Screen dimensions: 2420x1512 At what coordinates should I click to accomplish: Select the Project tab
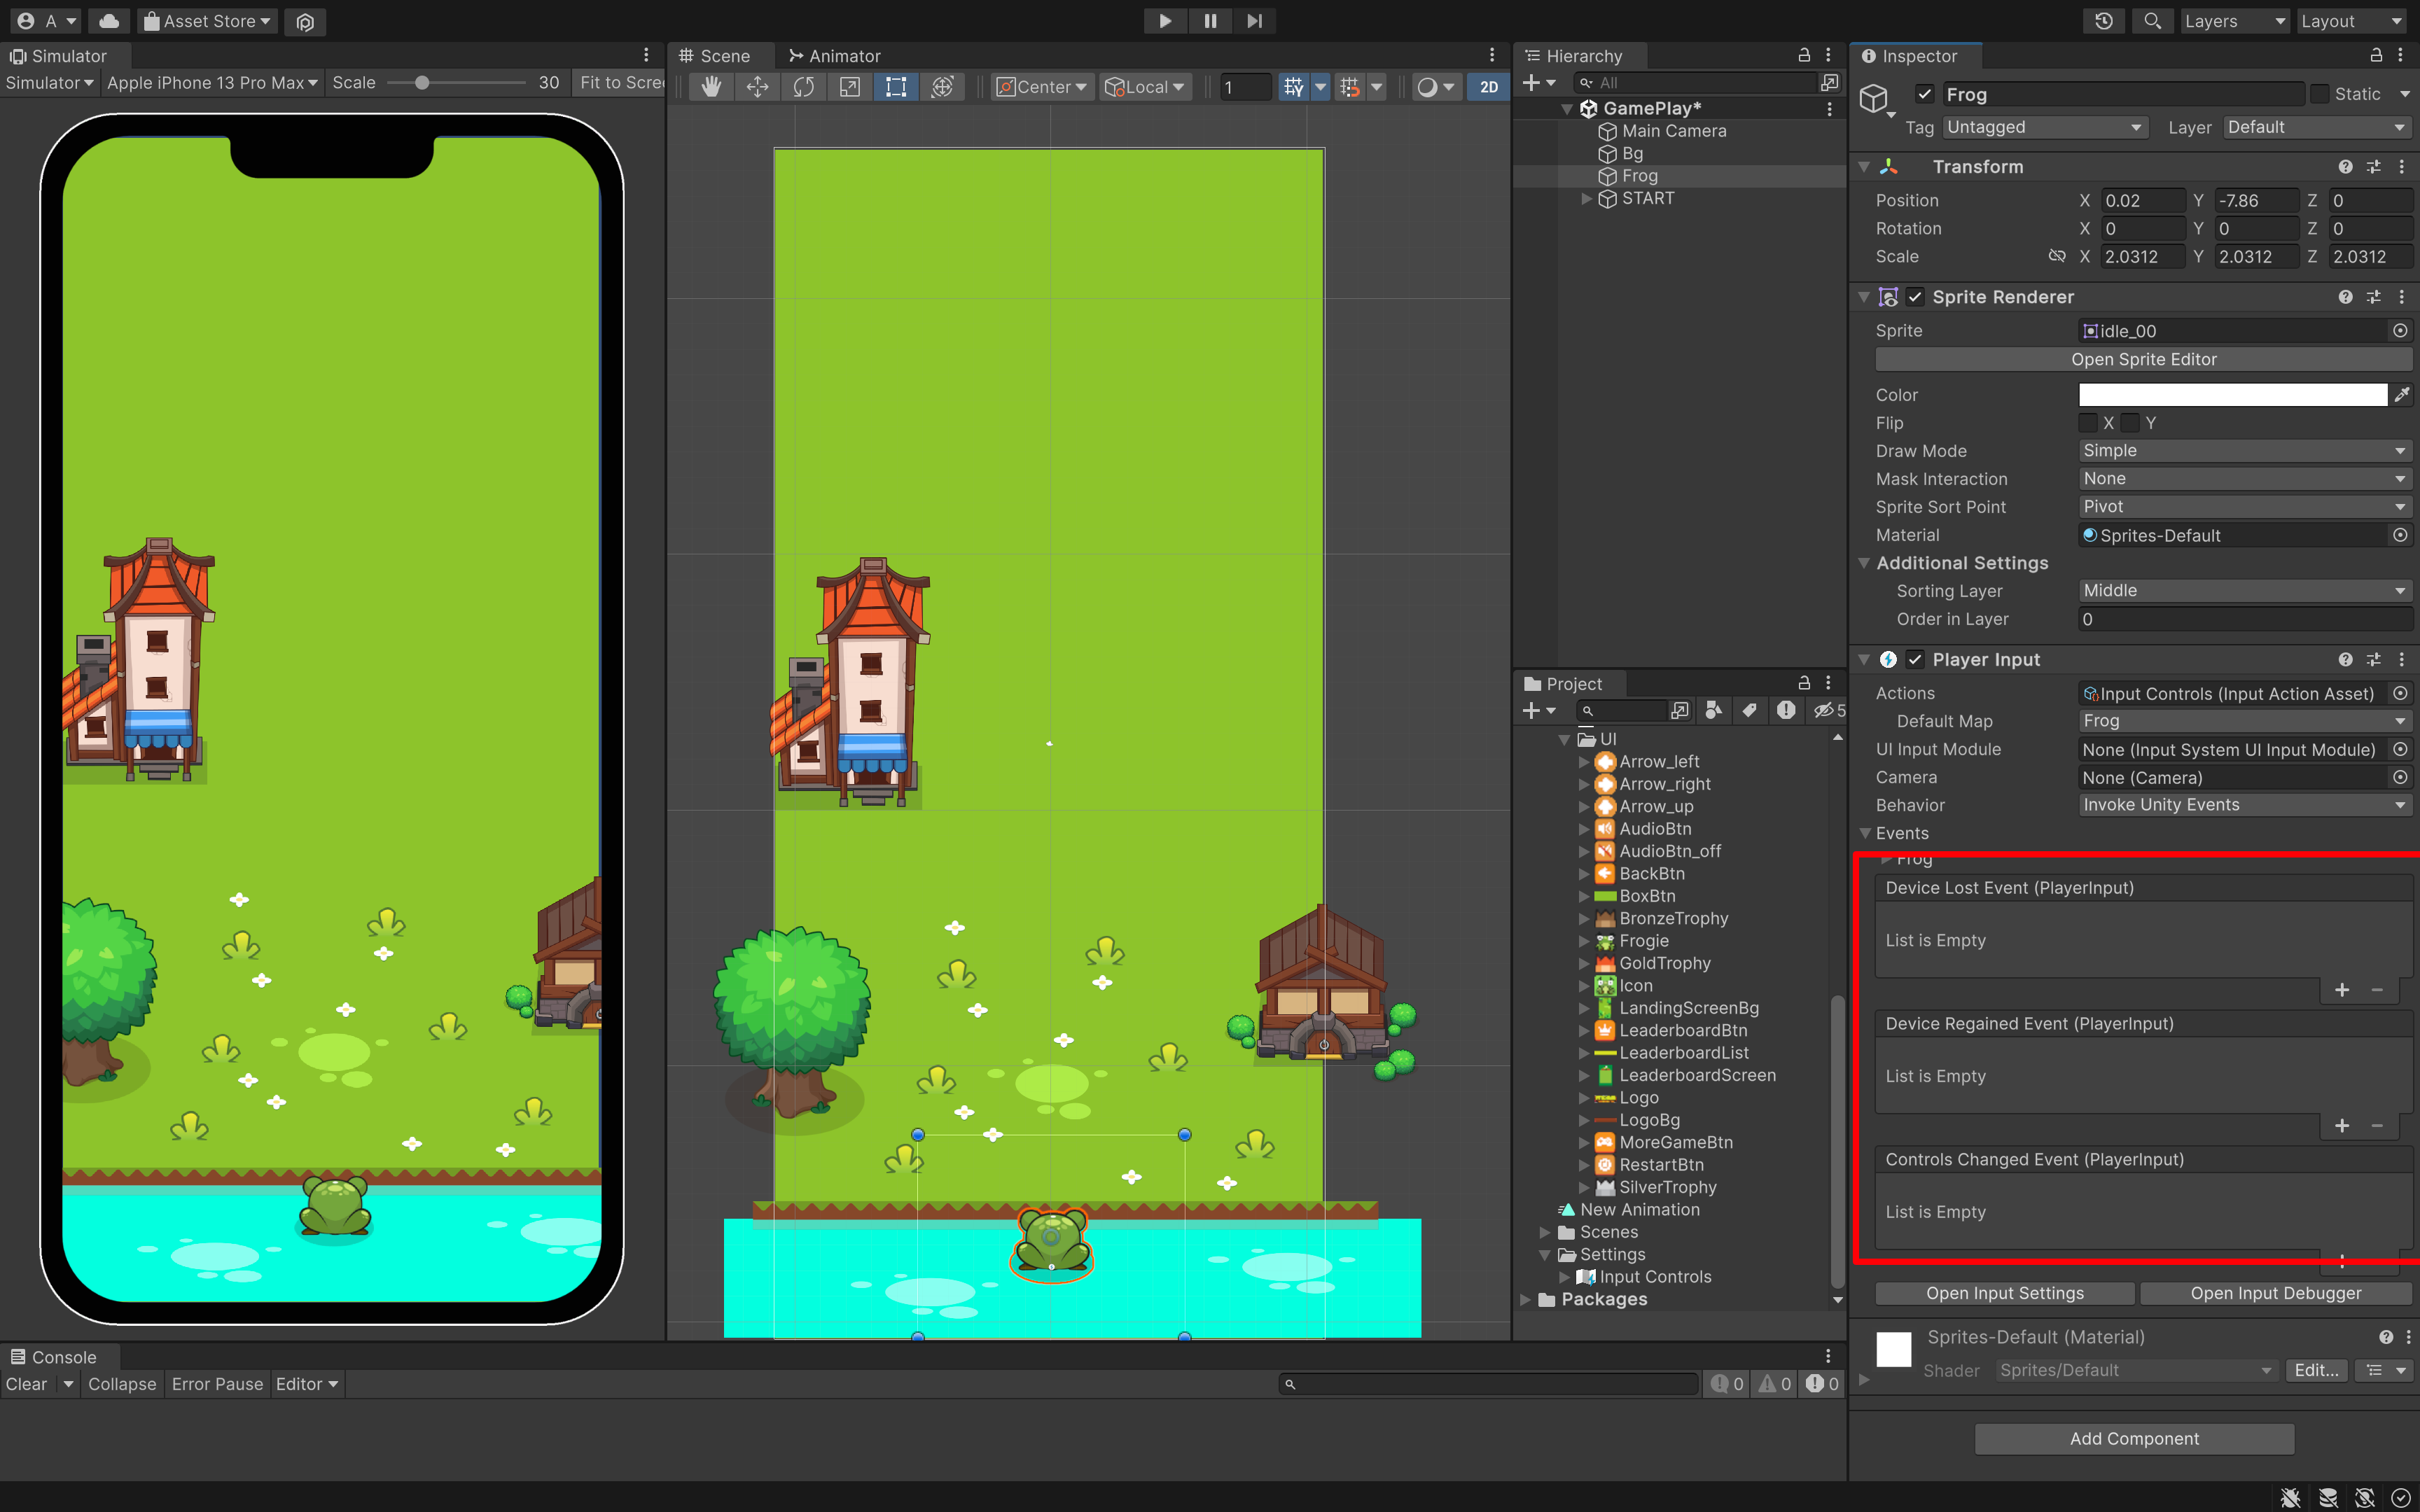click(1564, 684)
